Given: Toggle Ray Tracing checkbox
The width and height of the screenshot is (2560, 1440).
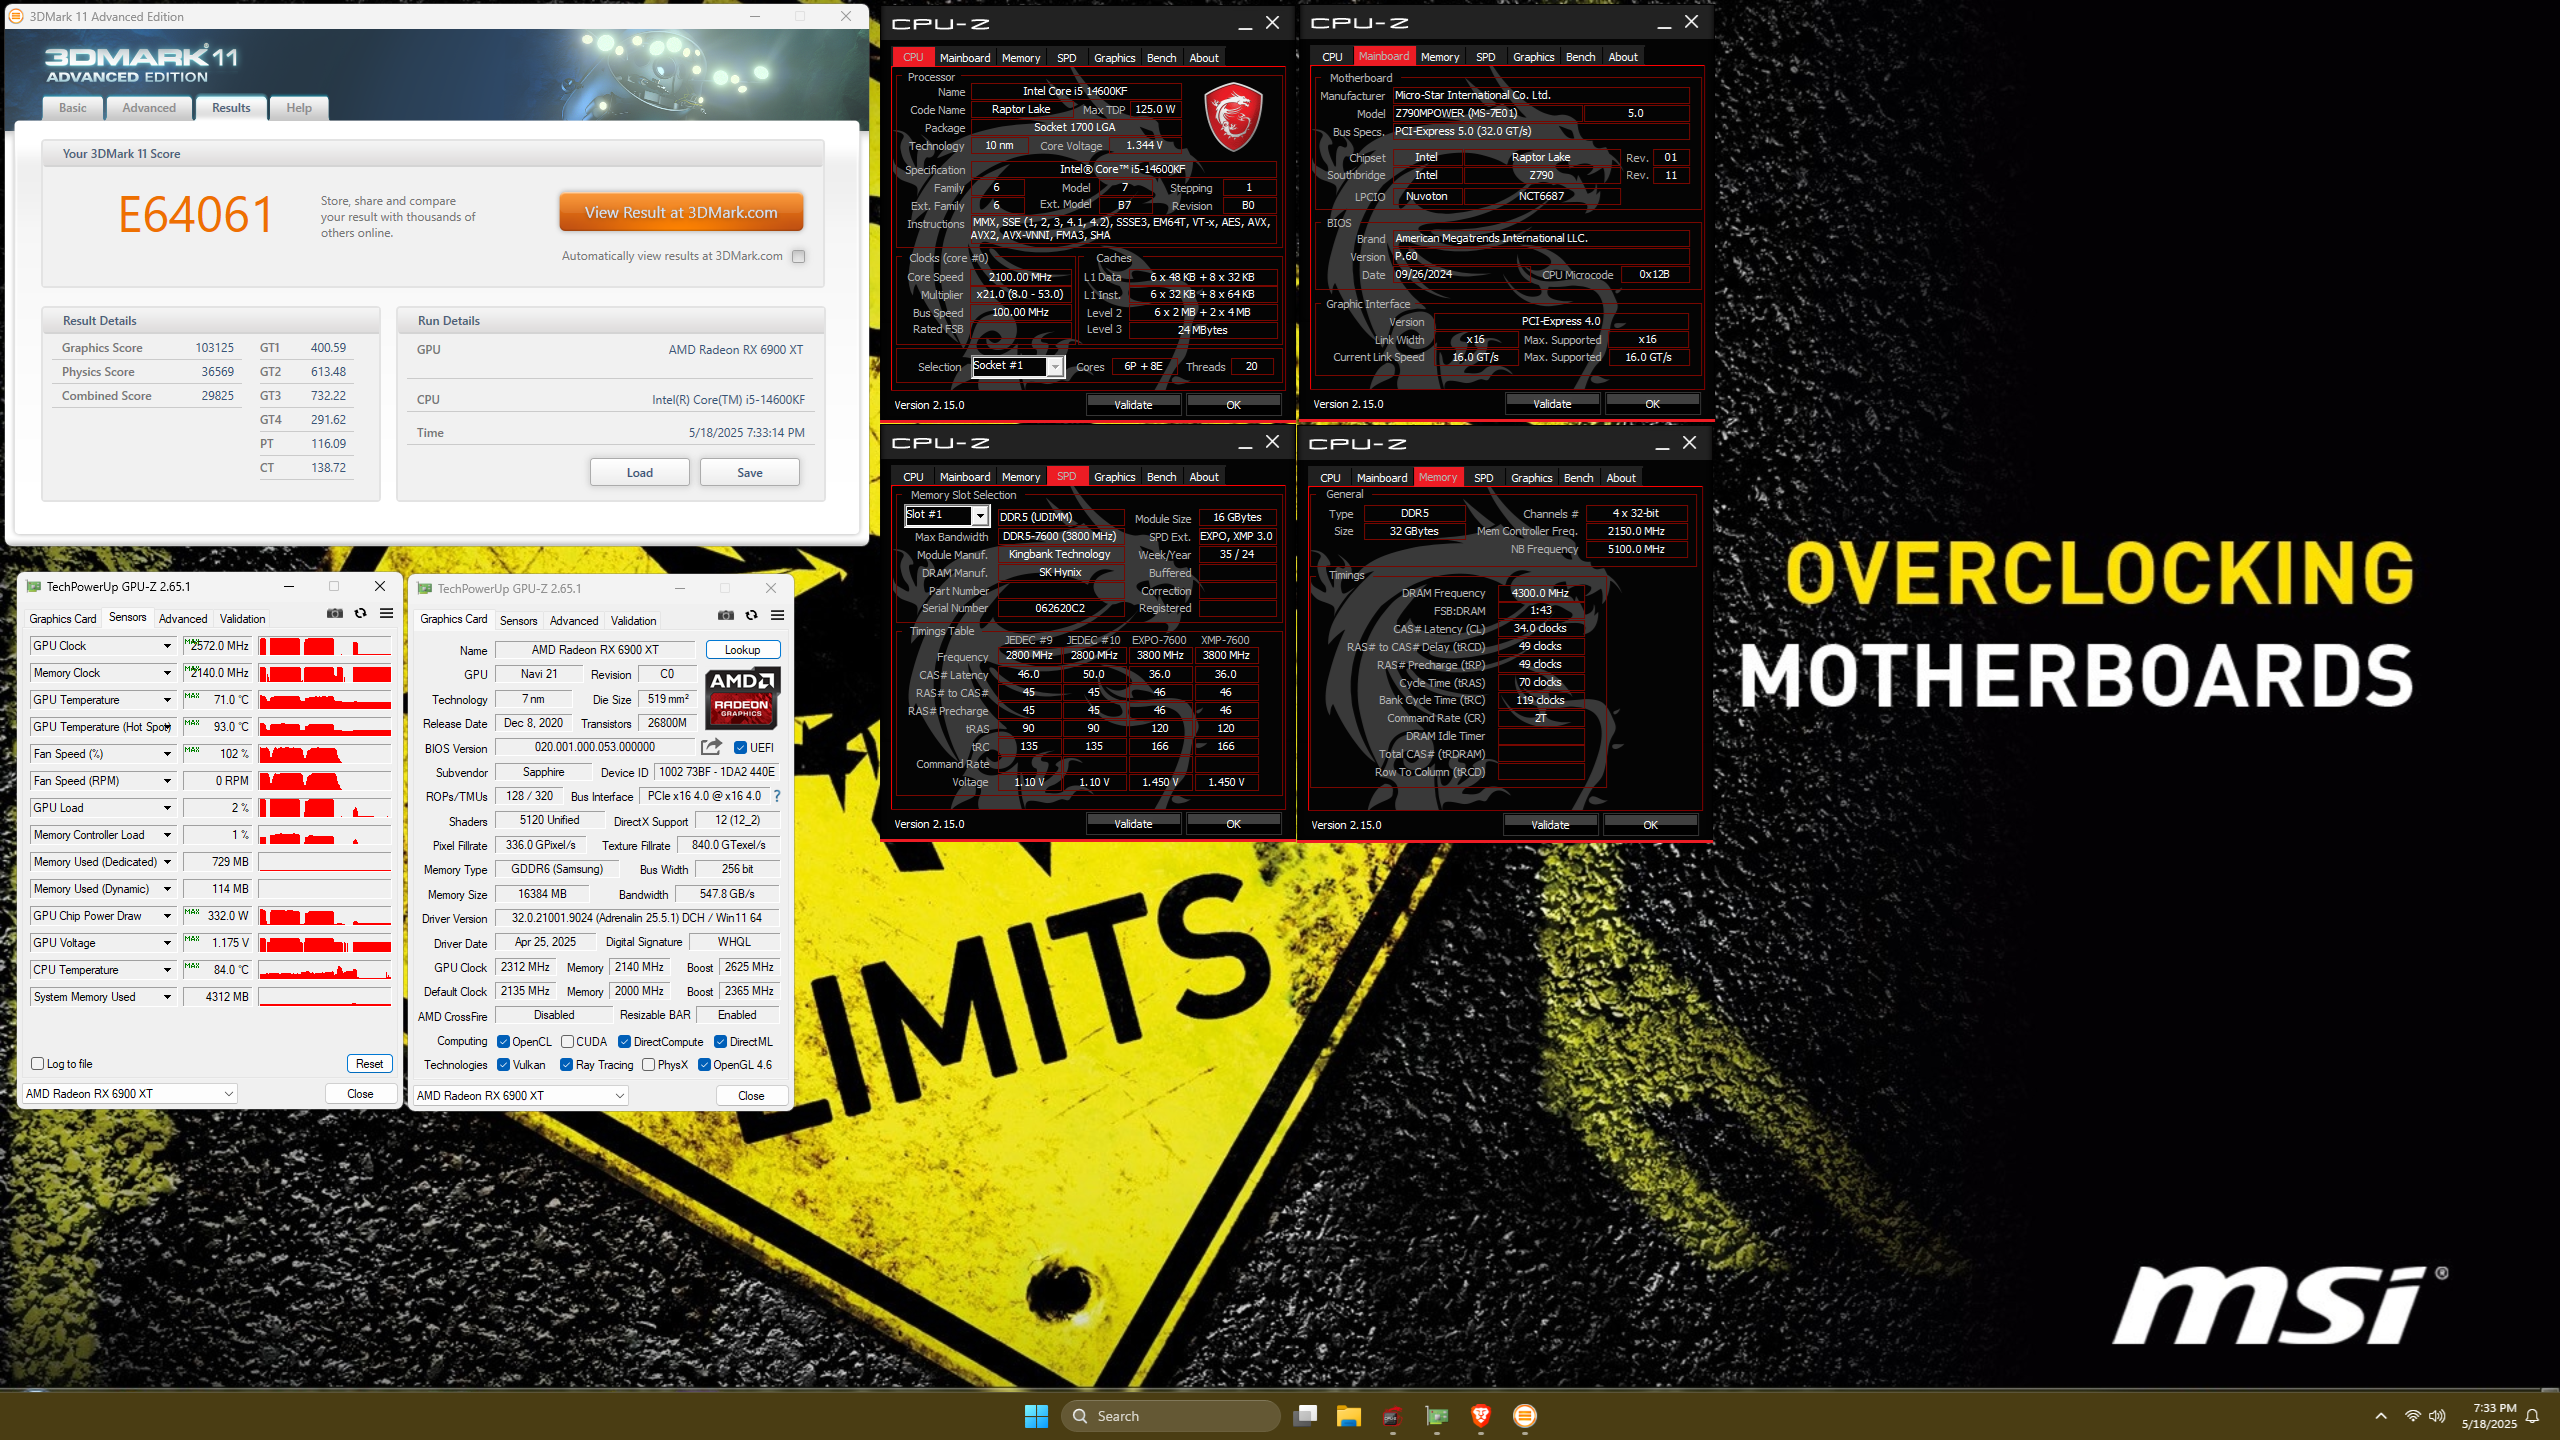Looking at the screenshot, I should tap(567, 1065).
